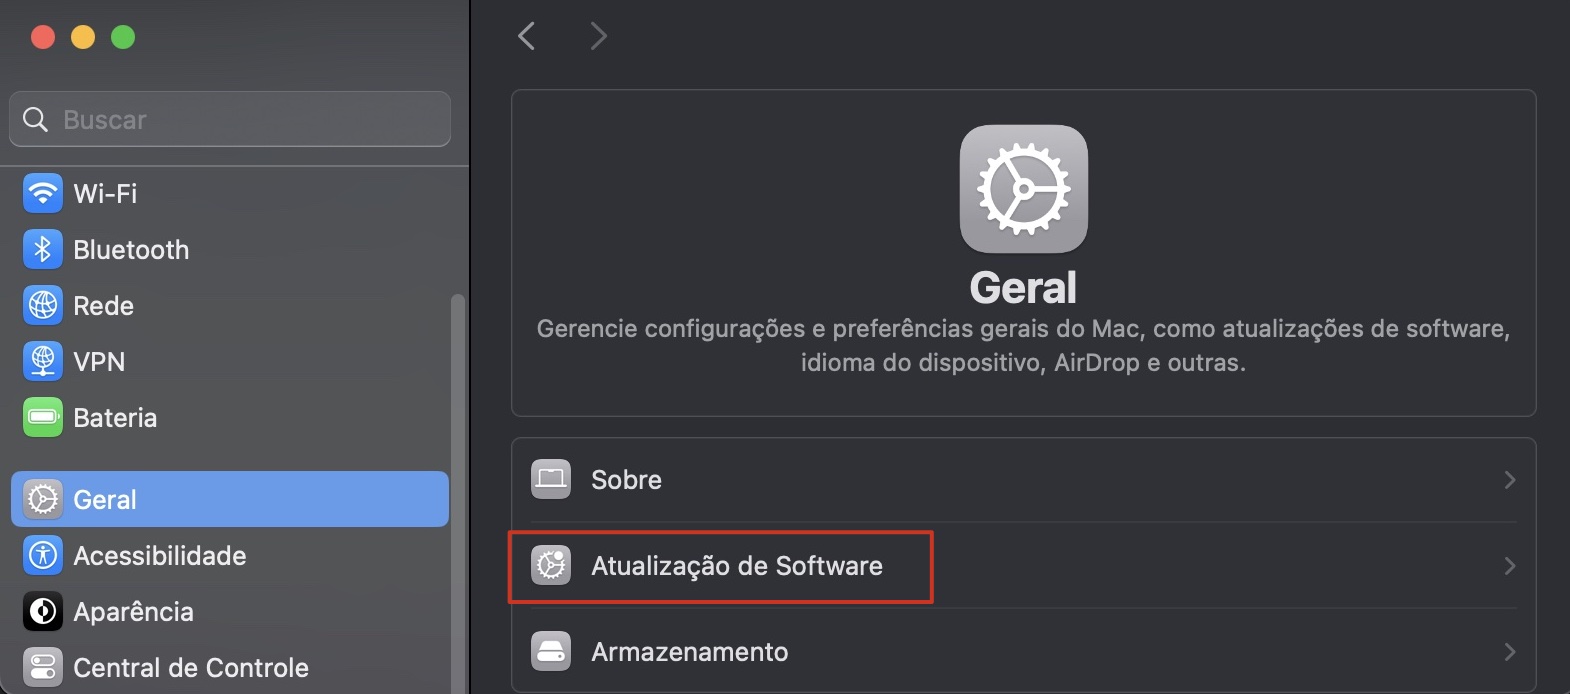
Task: Select the Wi-Fi icon in the sidebar
Action: click(x=41, y=193)
